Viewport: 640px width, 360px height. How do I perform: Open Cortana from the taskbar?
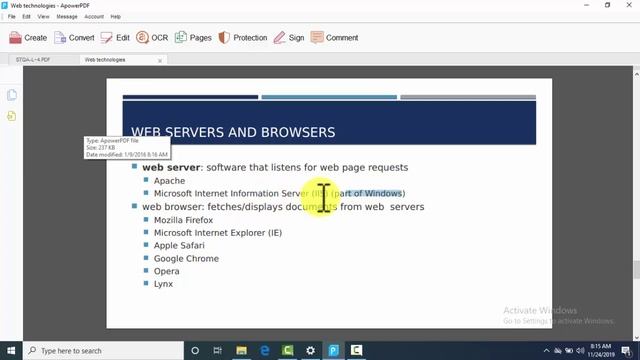pos(195,351)
